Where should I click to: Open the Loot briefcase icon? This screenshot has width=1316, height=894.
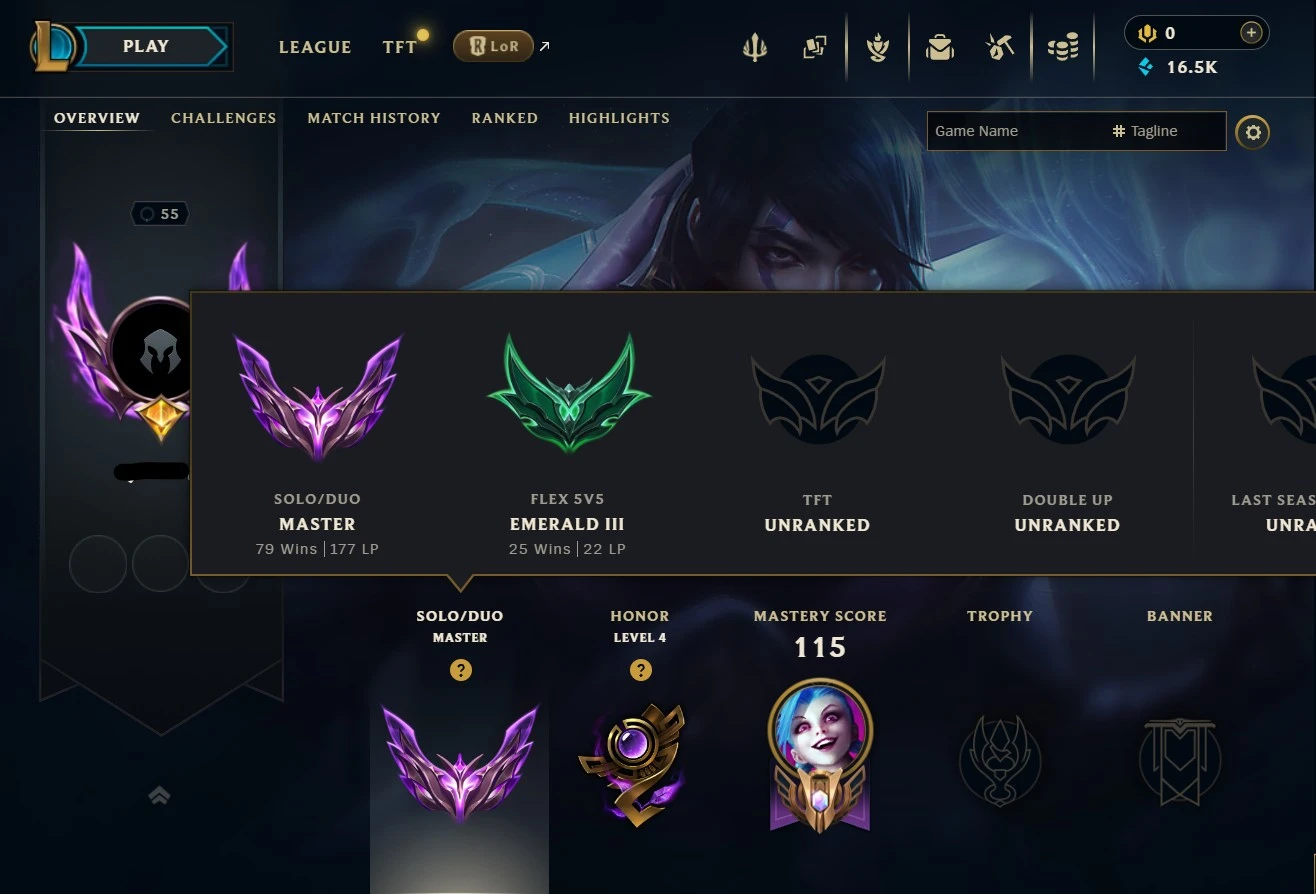(940, 47)
